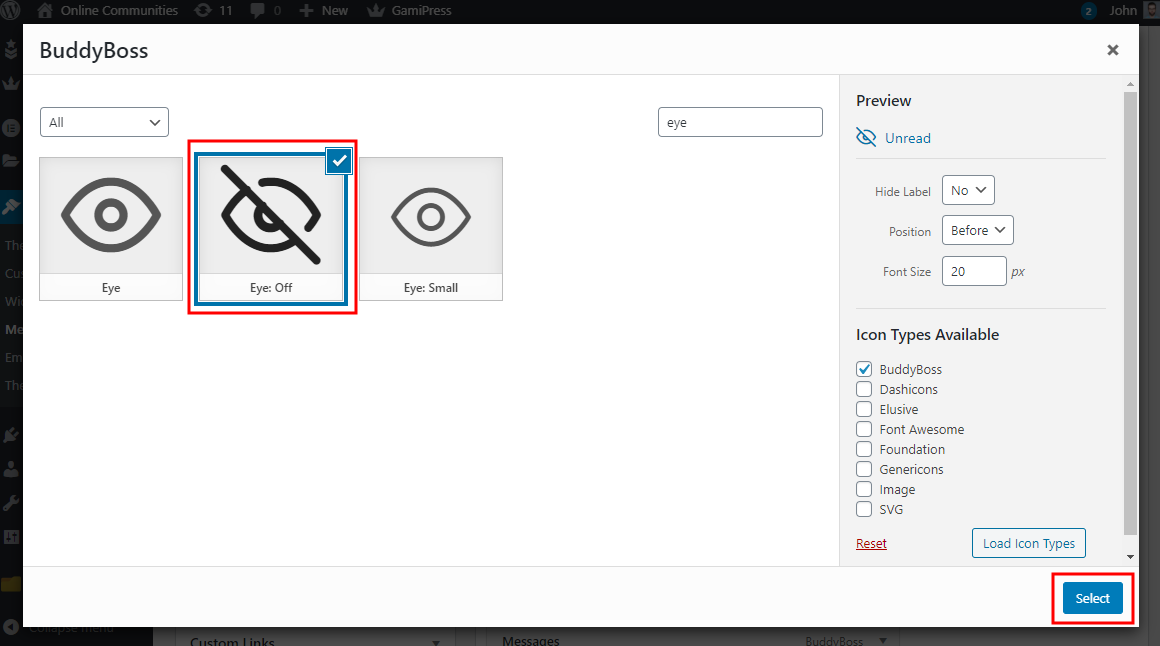Pick the Eye: Small icon
This screenshot has height=646, width=1160.
[431, 216]
